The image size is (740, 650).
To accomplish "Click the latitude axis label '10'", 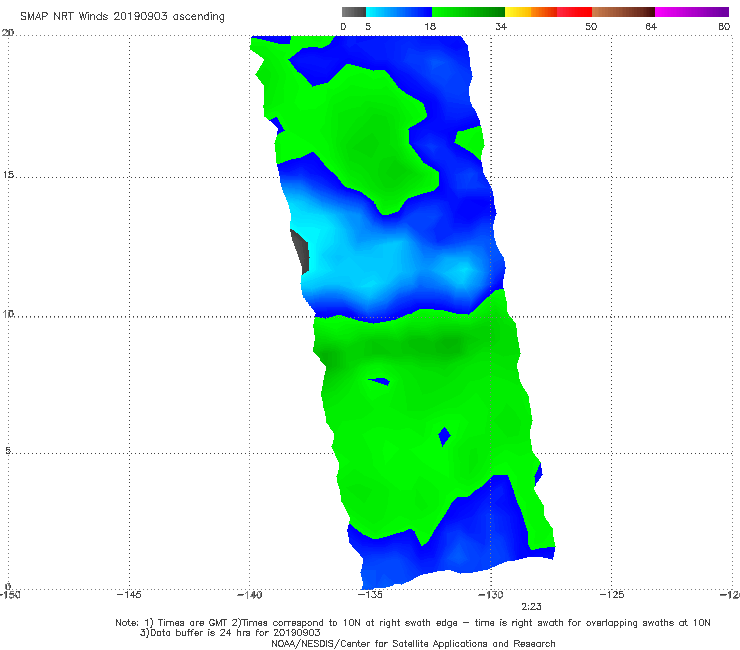I will point(8,313).
